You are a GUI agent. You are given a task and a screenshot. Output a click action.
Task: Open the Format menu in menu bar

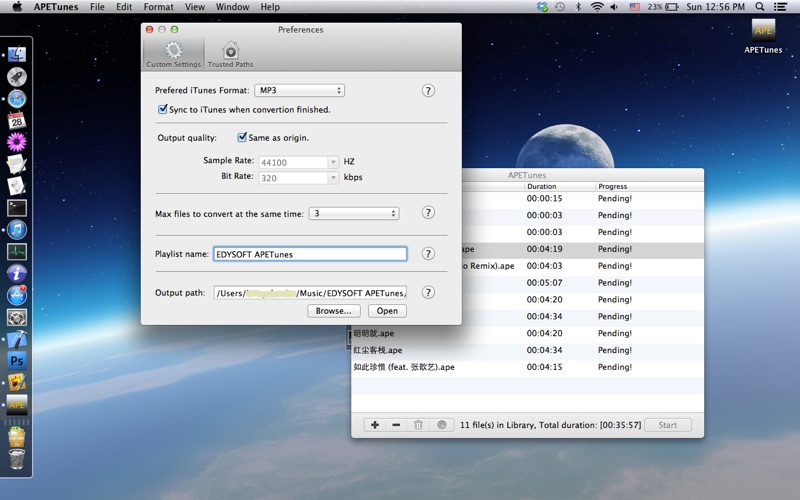[x=158, y=7]
